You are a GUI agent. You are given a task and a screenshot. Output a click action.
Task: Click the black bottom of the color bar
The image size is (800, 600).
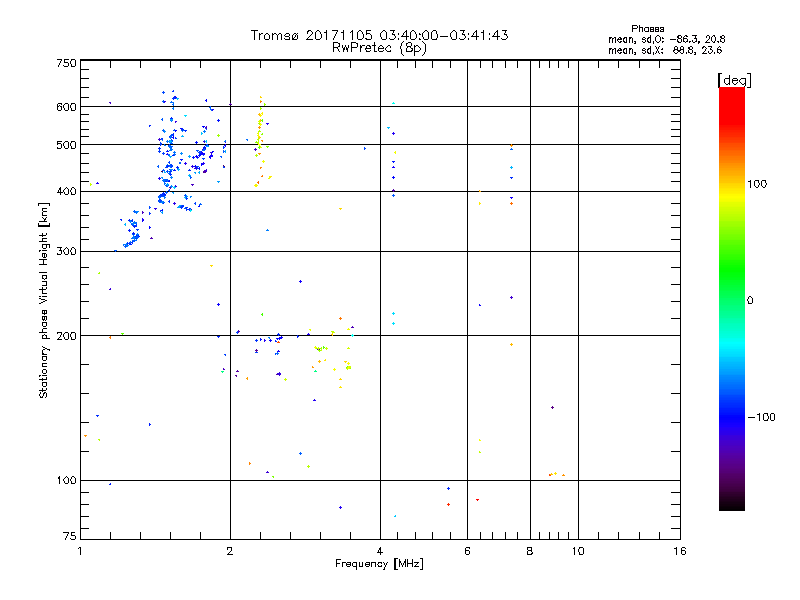[732, 503]
